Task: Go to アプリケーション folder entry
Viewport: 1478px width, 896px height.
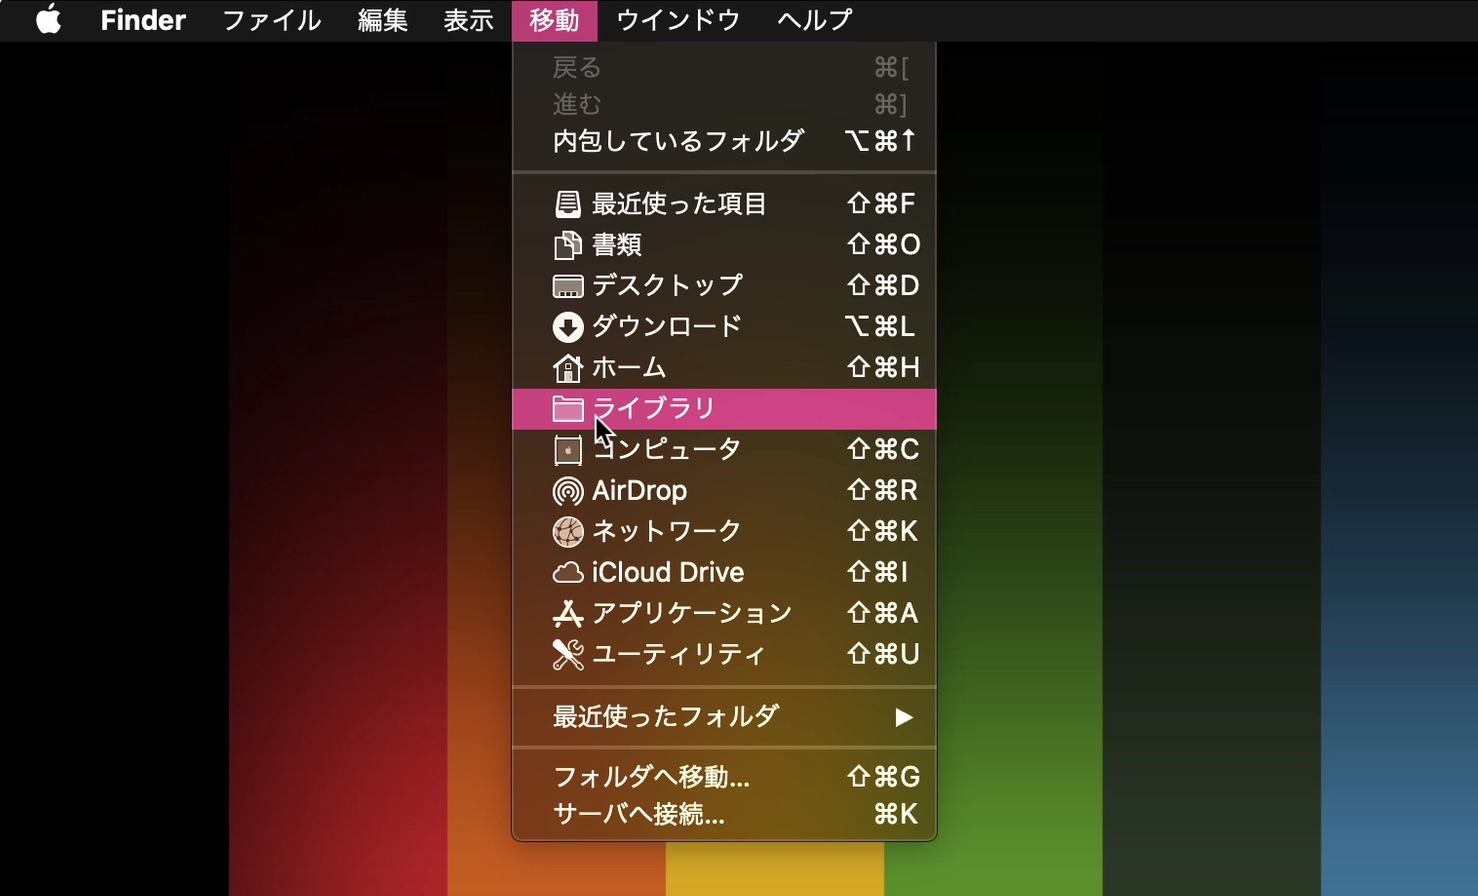Action: tap(724, 614)
